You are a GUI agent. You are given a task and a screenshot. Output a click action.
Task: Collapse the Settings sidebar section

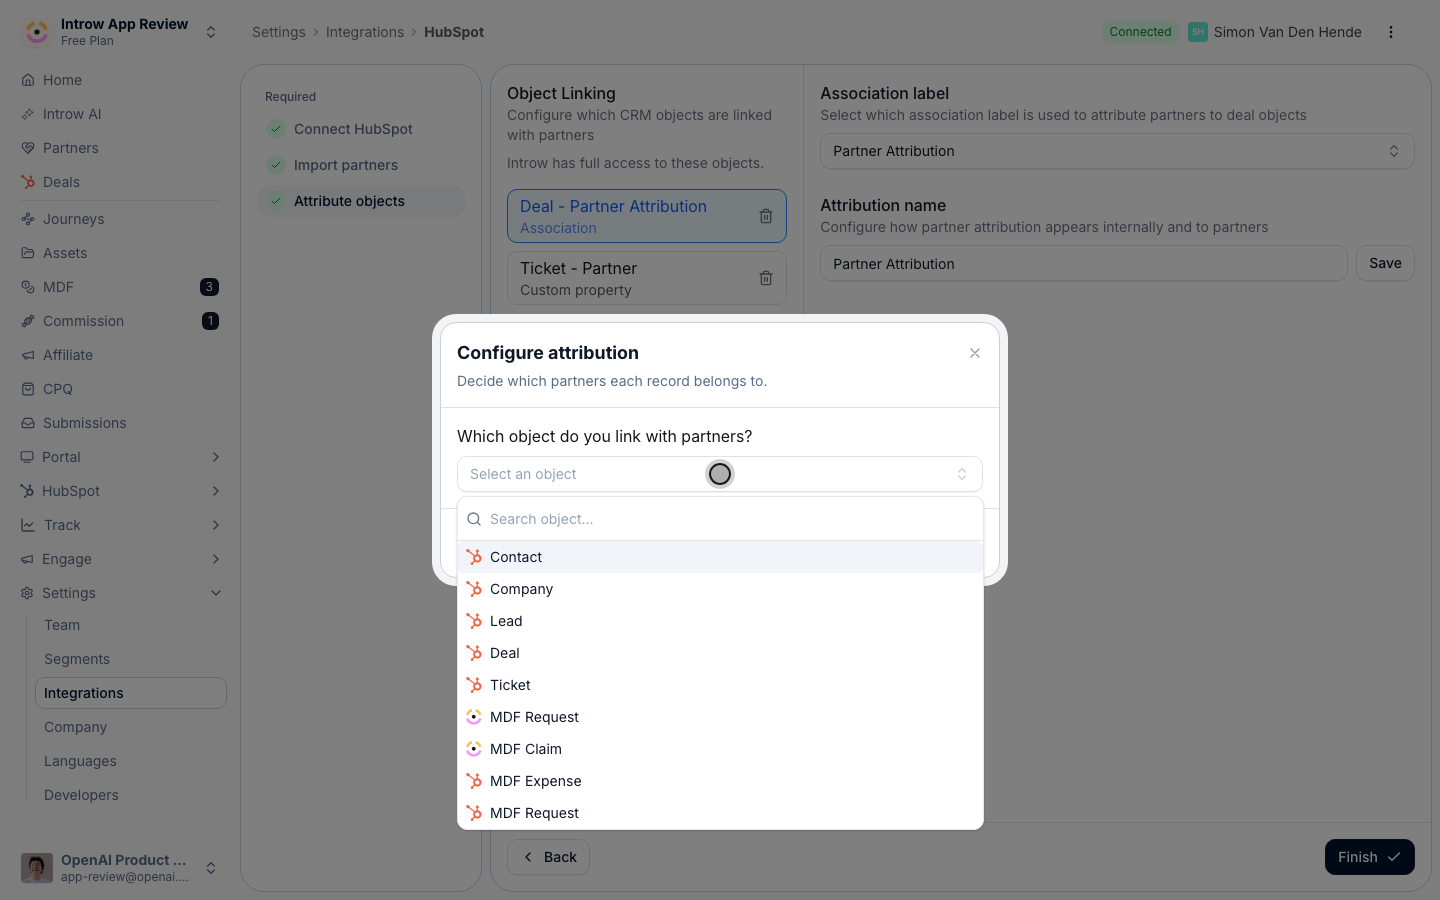[216, 593]
